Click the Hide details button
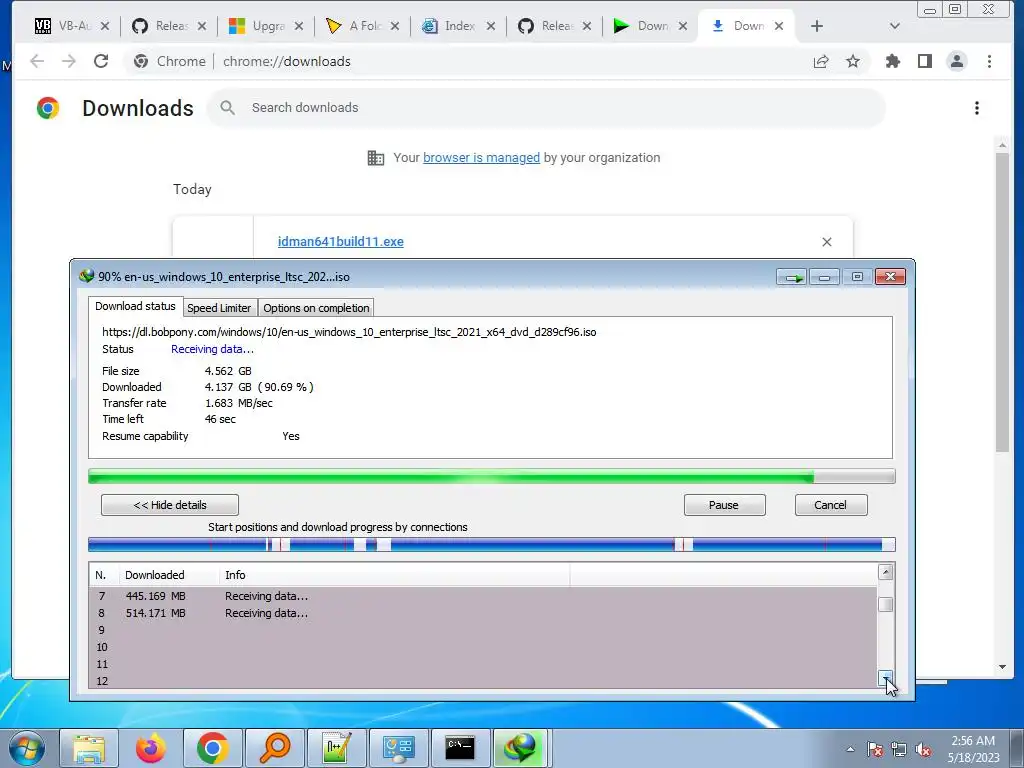The width and height of the screenshot is (1024, 768). click(170, 505)
